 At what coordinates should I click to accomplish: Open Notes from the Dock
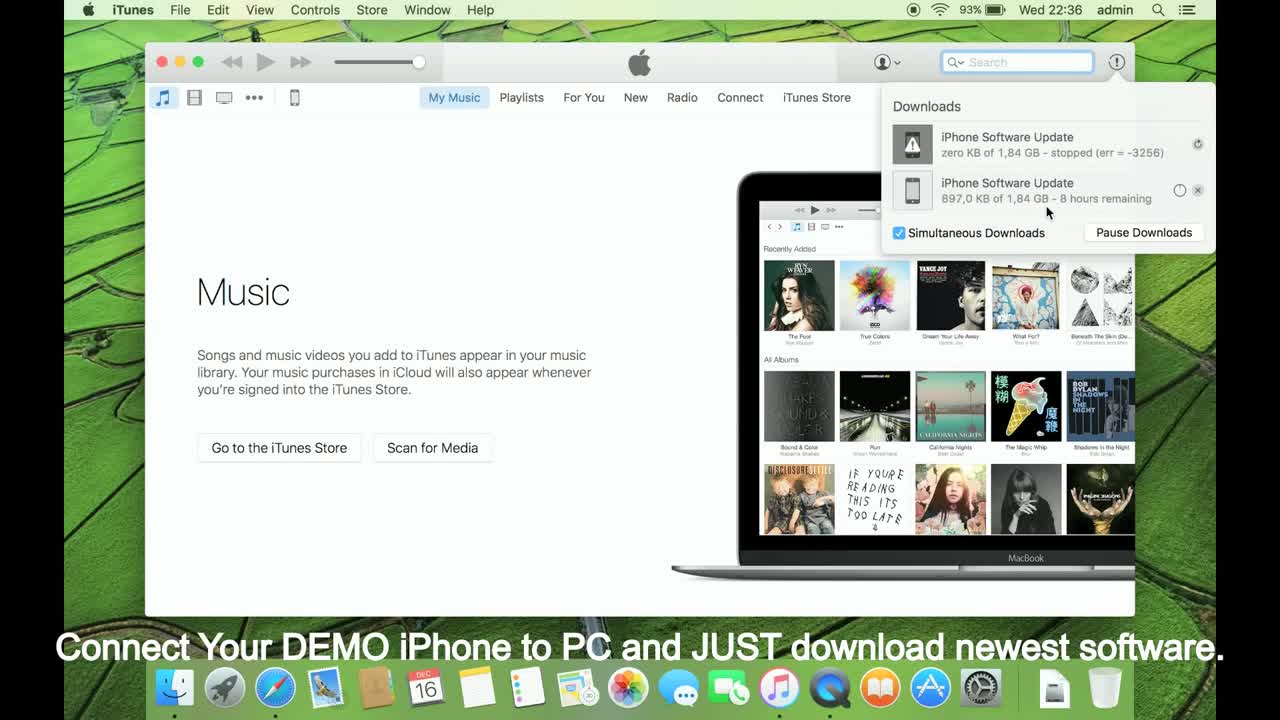(477, 688)
